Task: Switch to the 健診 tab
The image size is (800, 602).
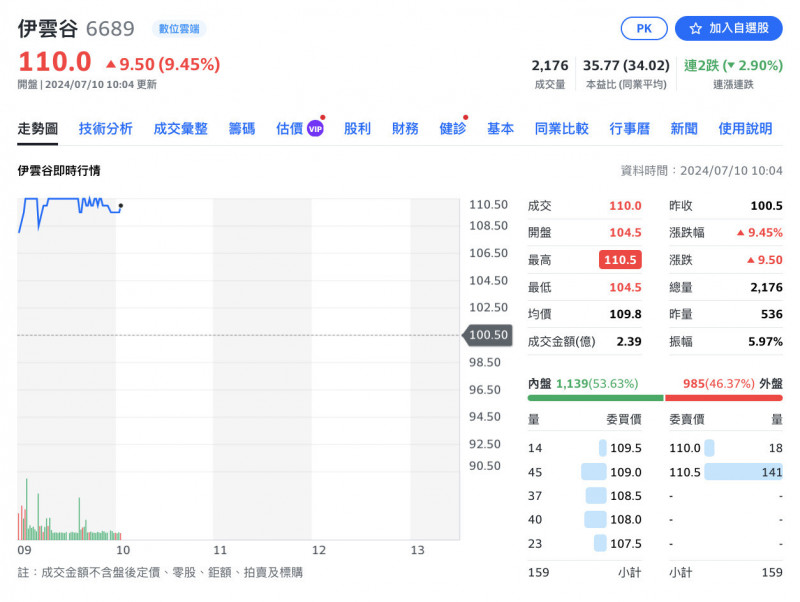Action: pos(453,129)
